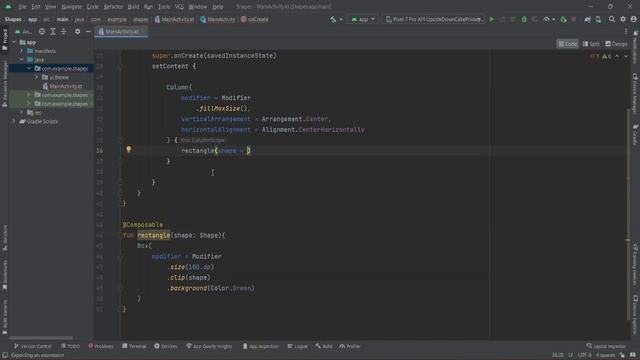Image resolution: width=640 pixels, height=360 pixels.
Task: Open the Pixel 7 Pro device dropdown
Action: [434, 19]
